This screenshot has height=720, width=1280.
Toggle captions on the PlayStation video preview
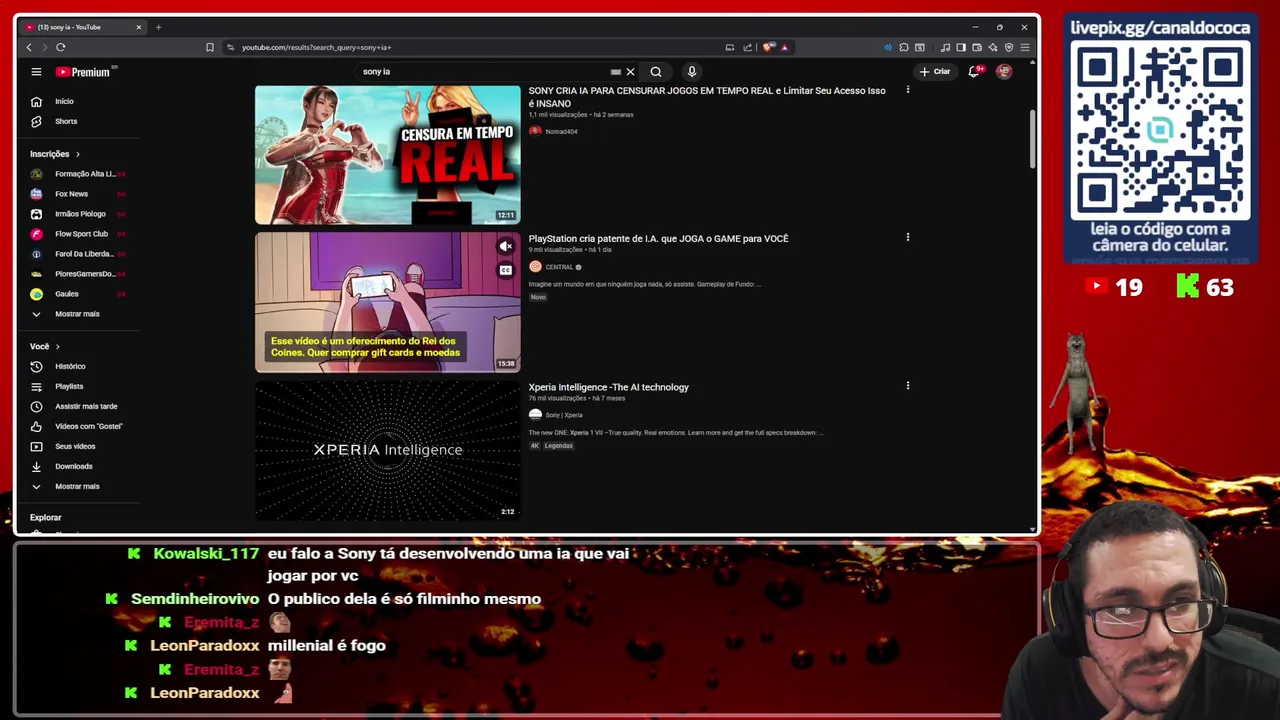coord(506,270)
